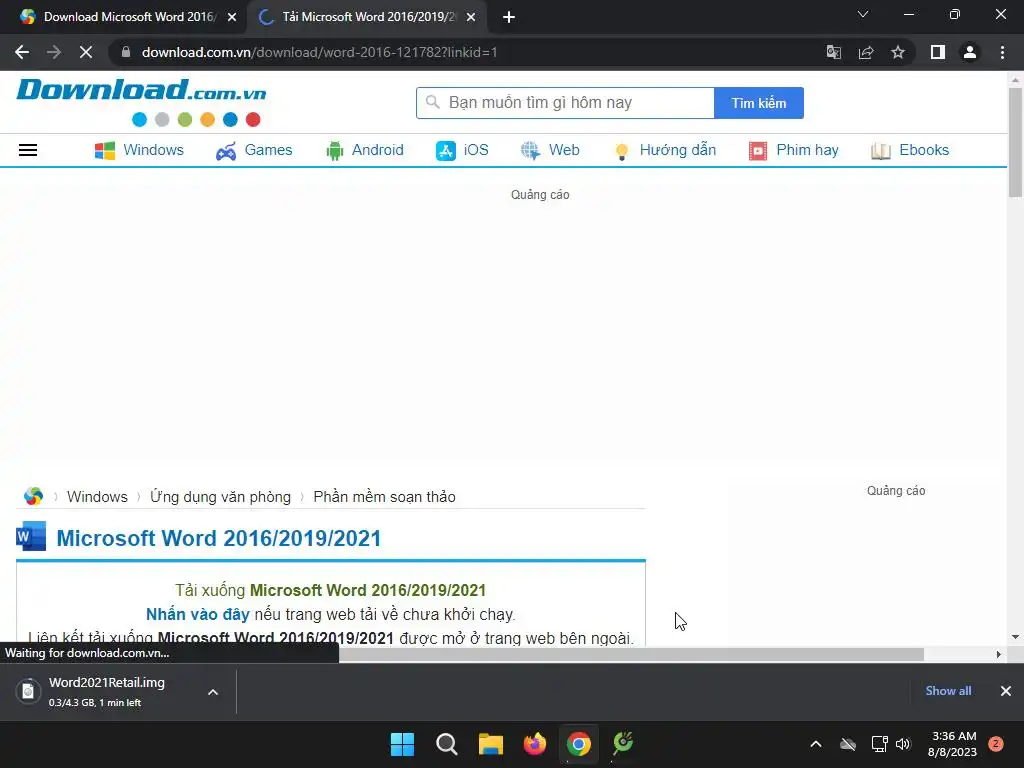Open the 'Phim hay' category
This screenshot has height=768, width=1024.
(x=793, y=150)
